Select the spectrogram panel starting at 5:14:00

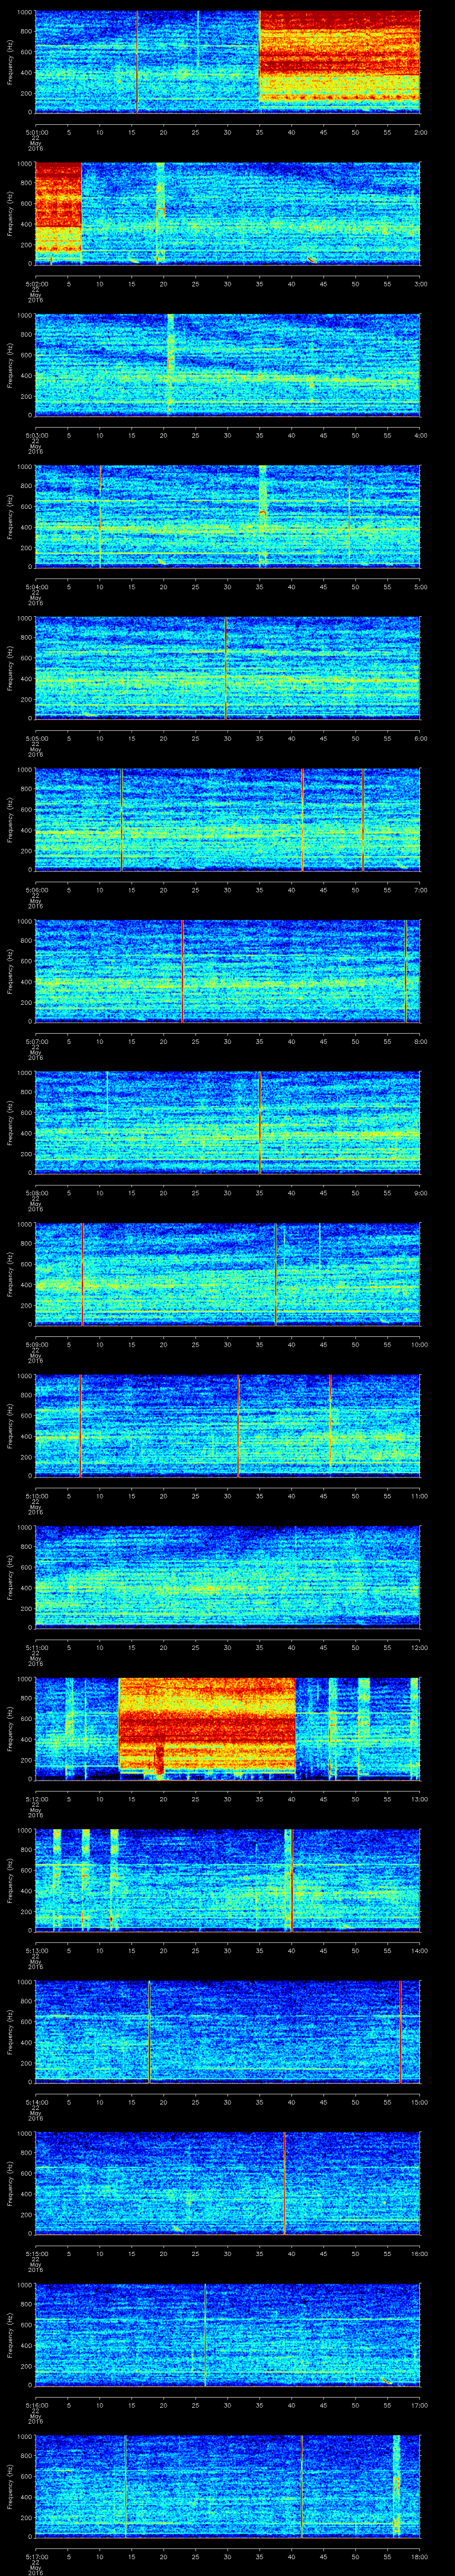[x=227, y=2032]
